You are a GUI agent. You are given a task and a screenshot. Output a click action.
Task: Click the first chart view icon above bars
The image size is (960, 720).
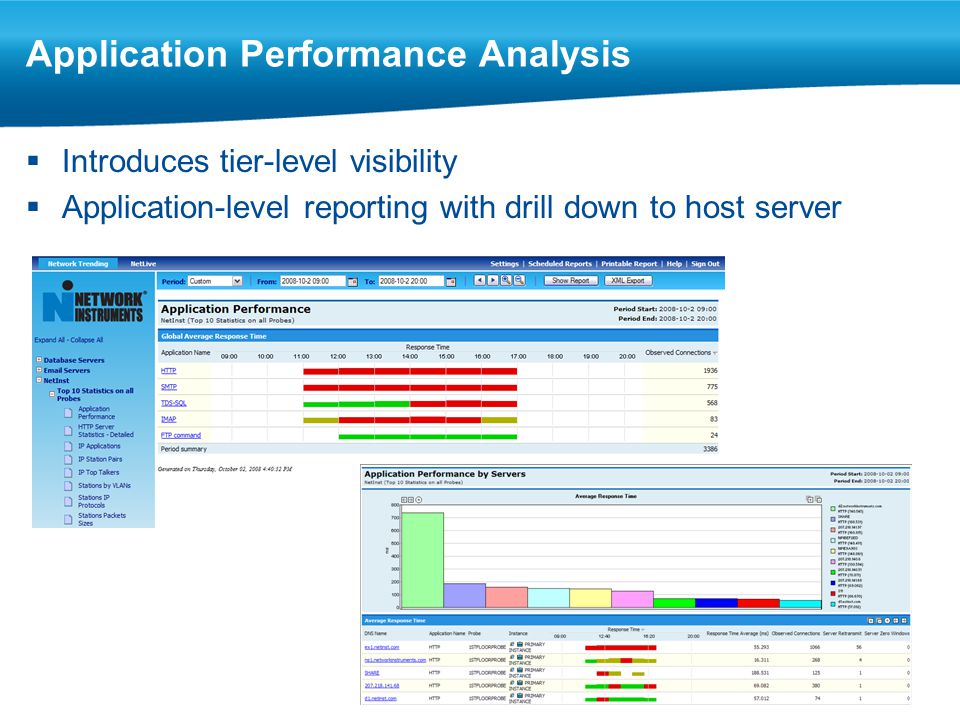[x=404, y=500]
